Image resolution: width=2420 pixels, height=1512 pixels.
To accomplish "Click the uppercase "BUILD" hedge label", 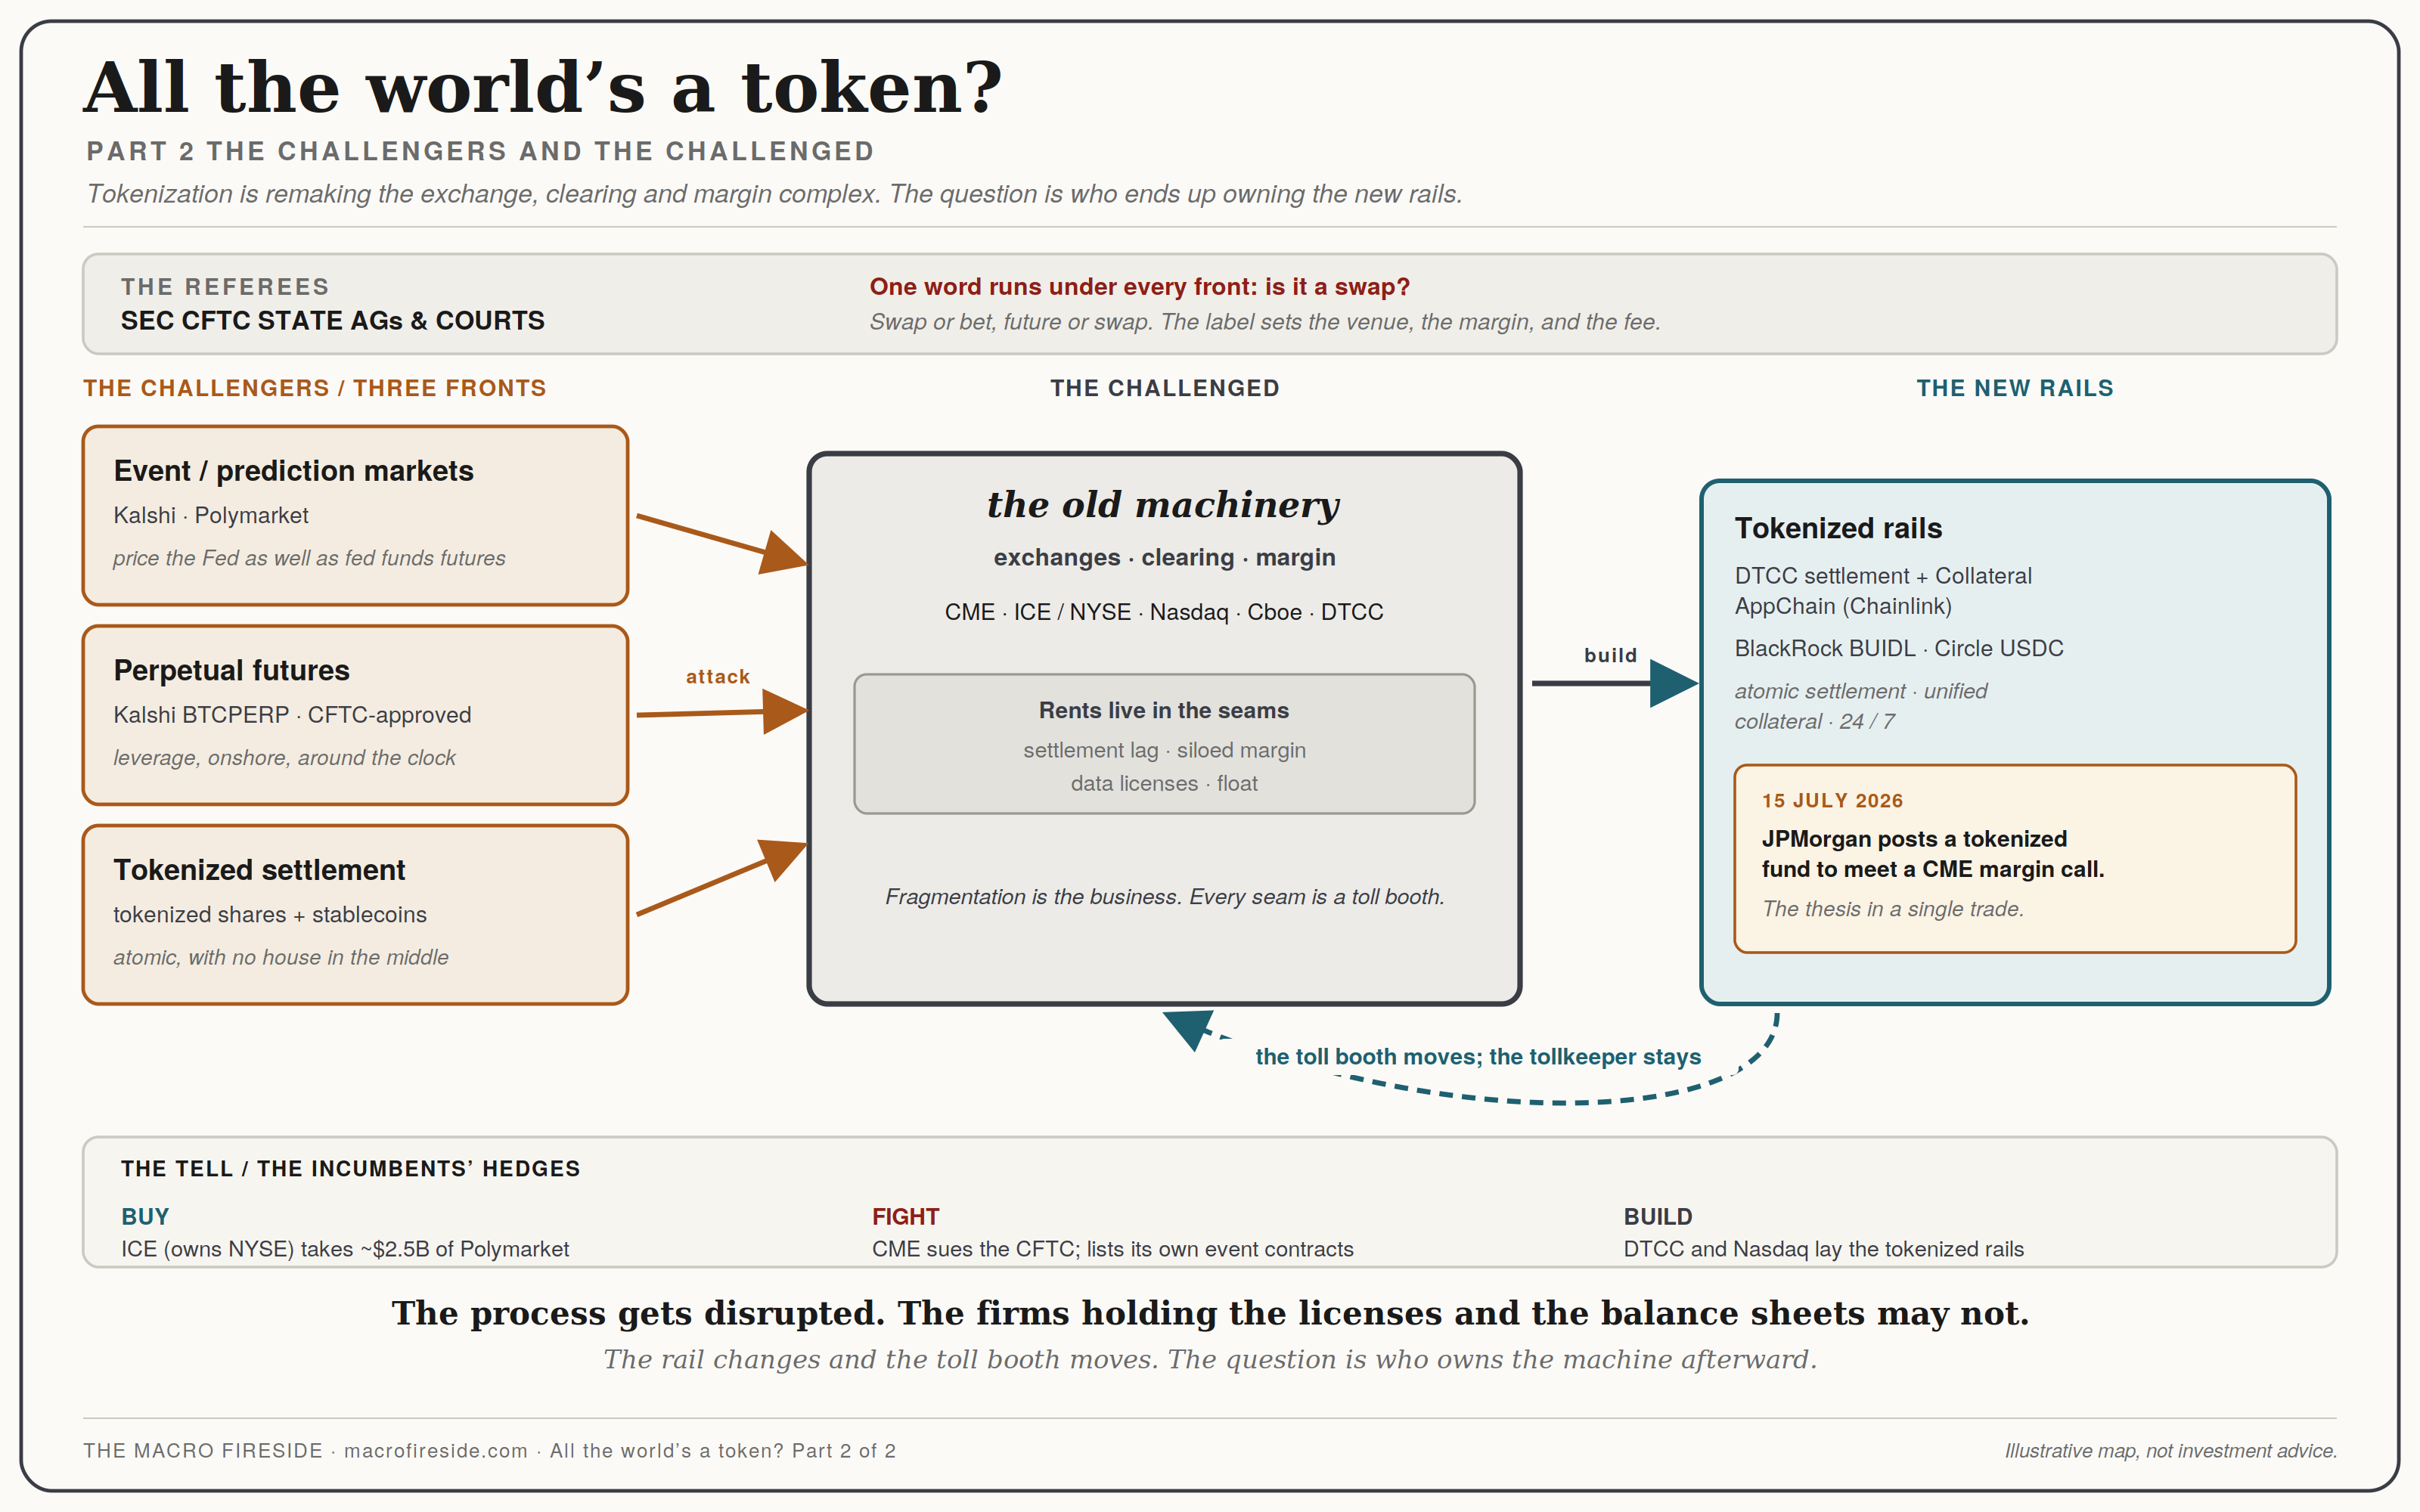I will (x=1657, y=1217).
